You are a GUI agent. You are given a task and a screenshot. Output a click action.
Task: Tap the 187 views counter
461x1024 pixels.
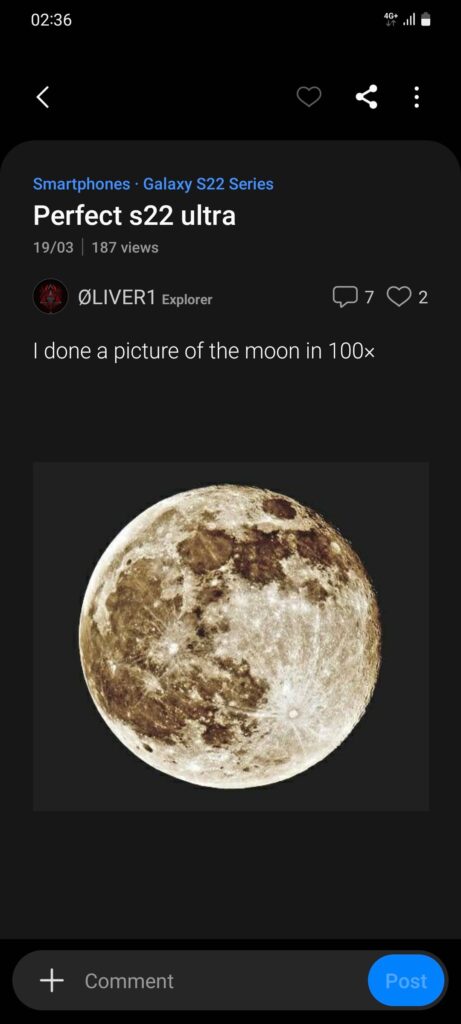tap(125, 248)
